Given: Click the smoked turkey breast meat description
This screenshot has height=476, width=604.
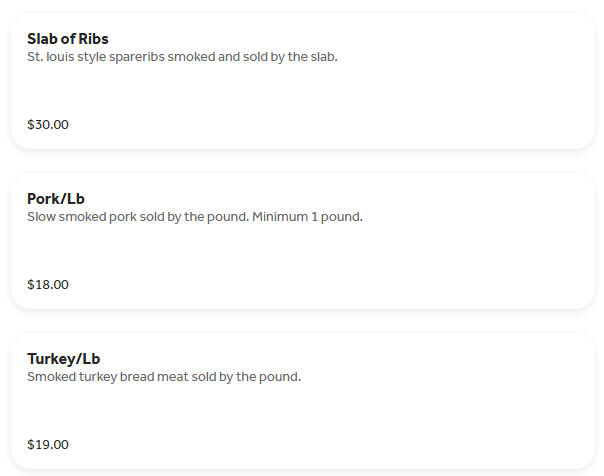Looking at the screenshot, I should [x=164, y=377].
